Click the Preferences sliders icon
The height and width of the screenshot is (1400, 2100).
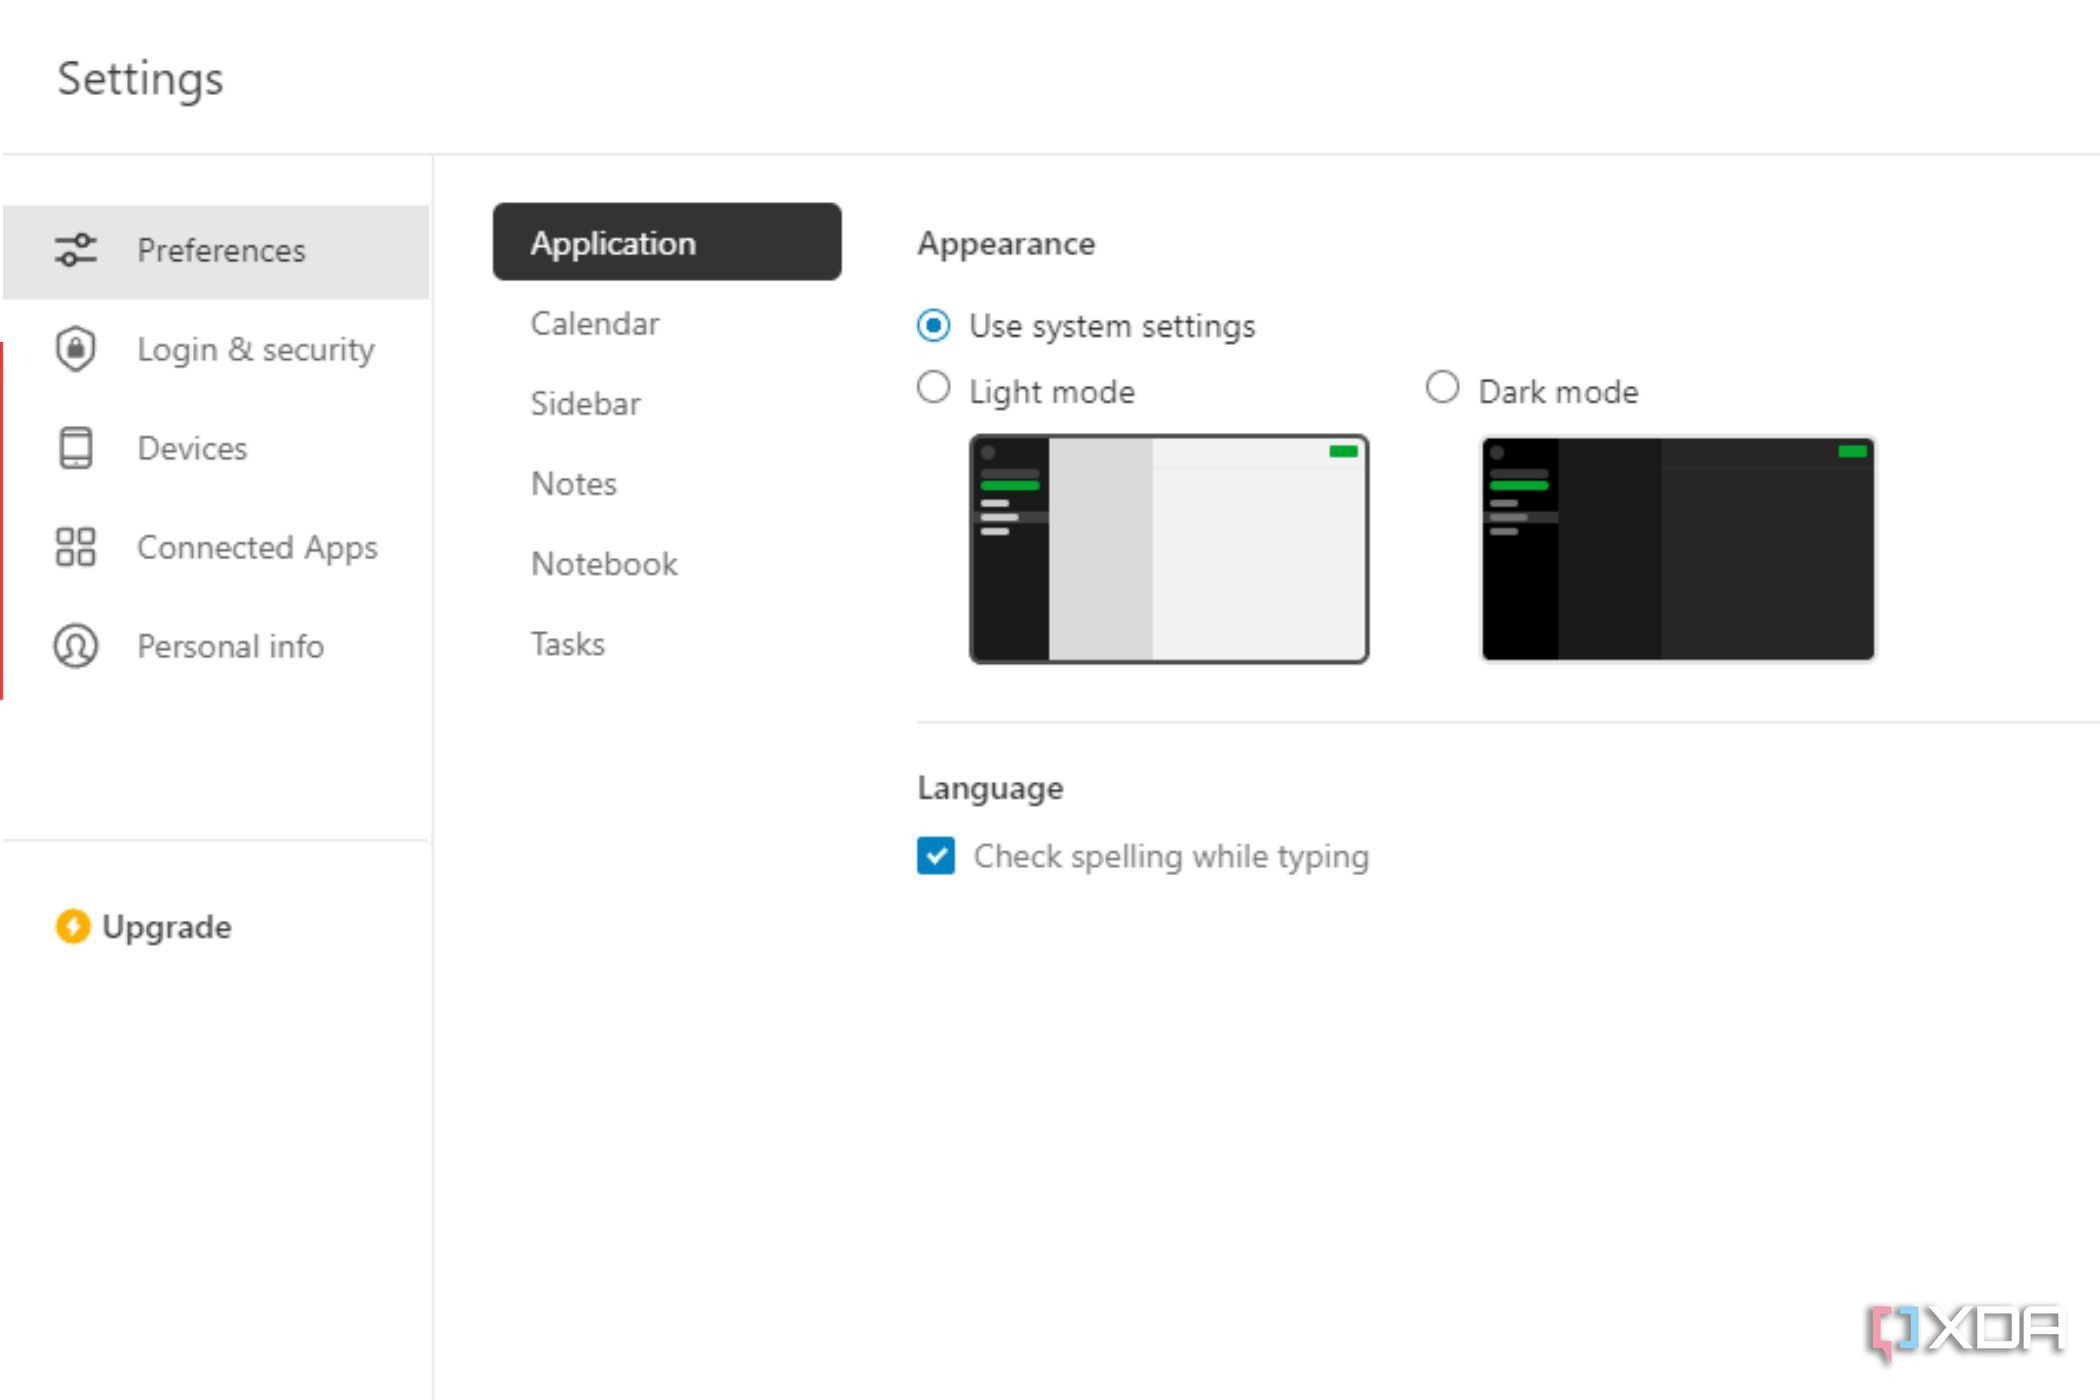76,250
